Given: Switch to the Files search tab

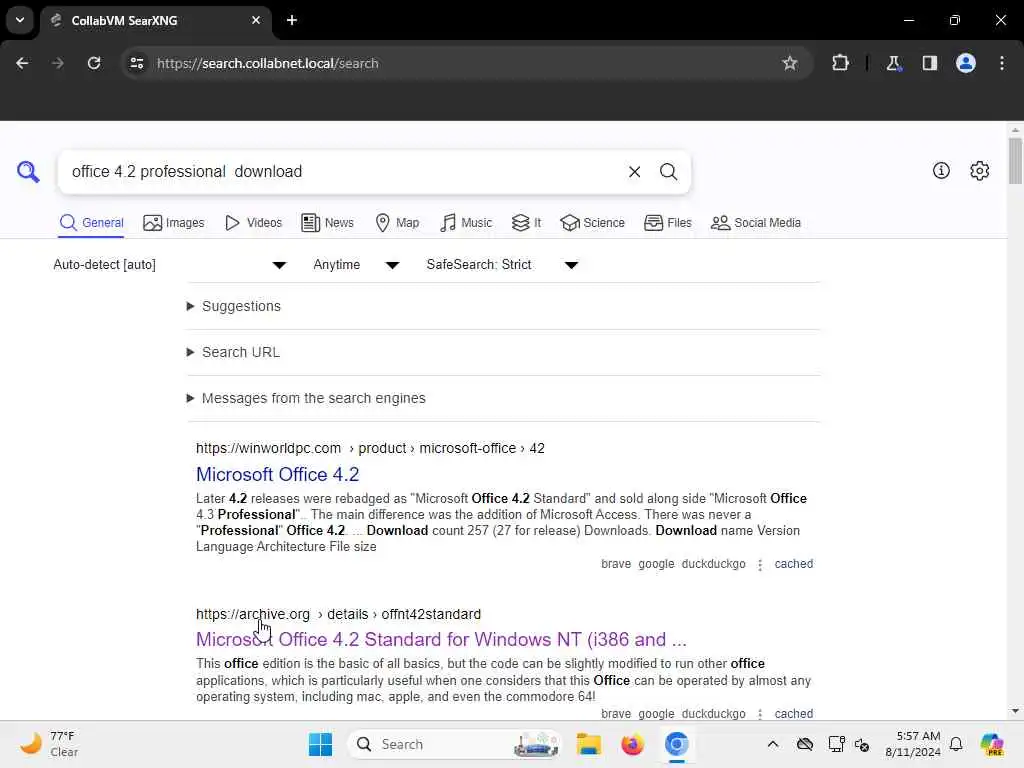Looking at the screenshot, I should 667,223.
